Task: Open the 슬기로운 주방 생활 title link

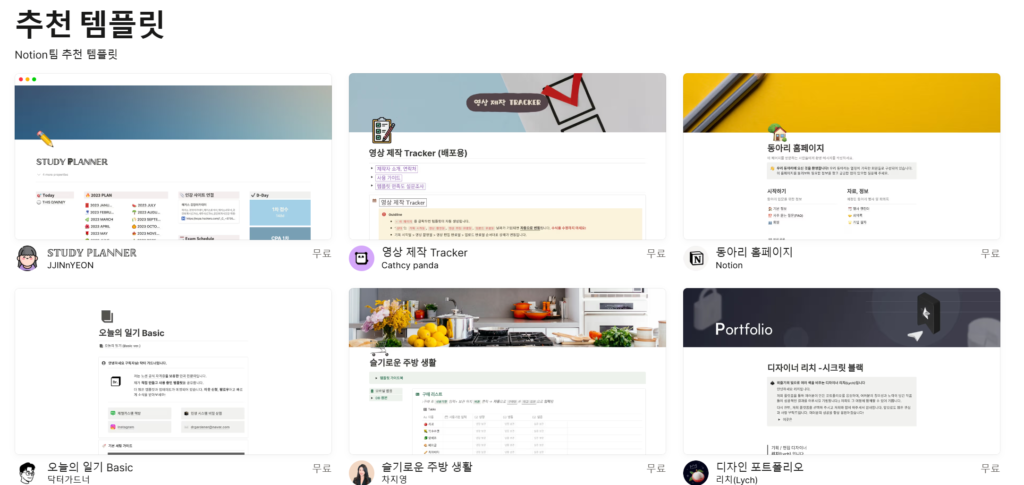Action: tap(426, 467)
